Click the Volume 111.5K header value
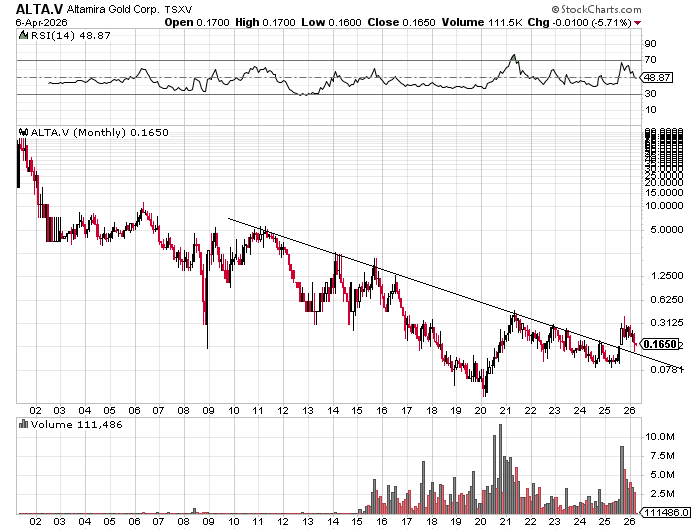The image size is (700, 530). tap(482, 22)
